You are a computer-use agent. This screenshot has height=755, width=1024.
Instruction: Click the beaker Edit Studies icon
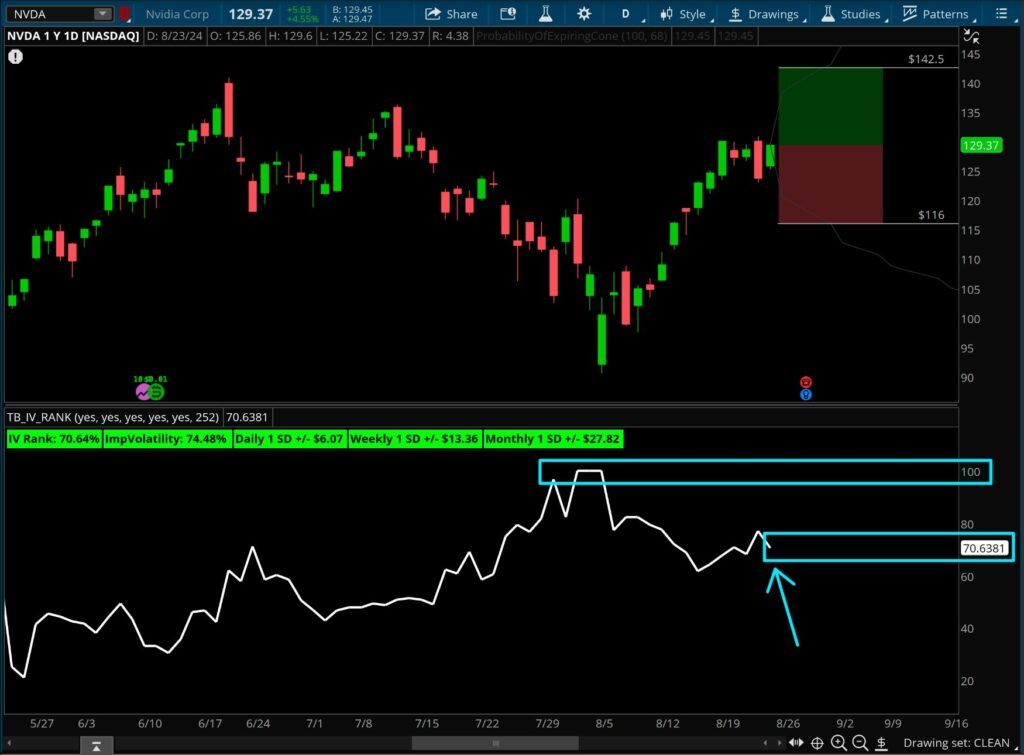[546, 14]
